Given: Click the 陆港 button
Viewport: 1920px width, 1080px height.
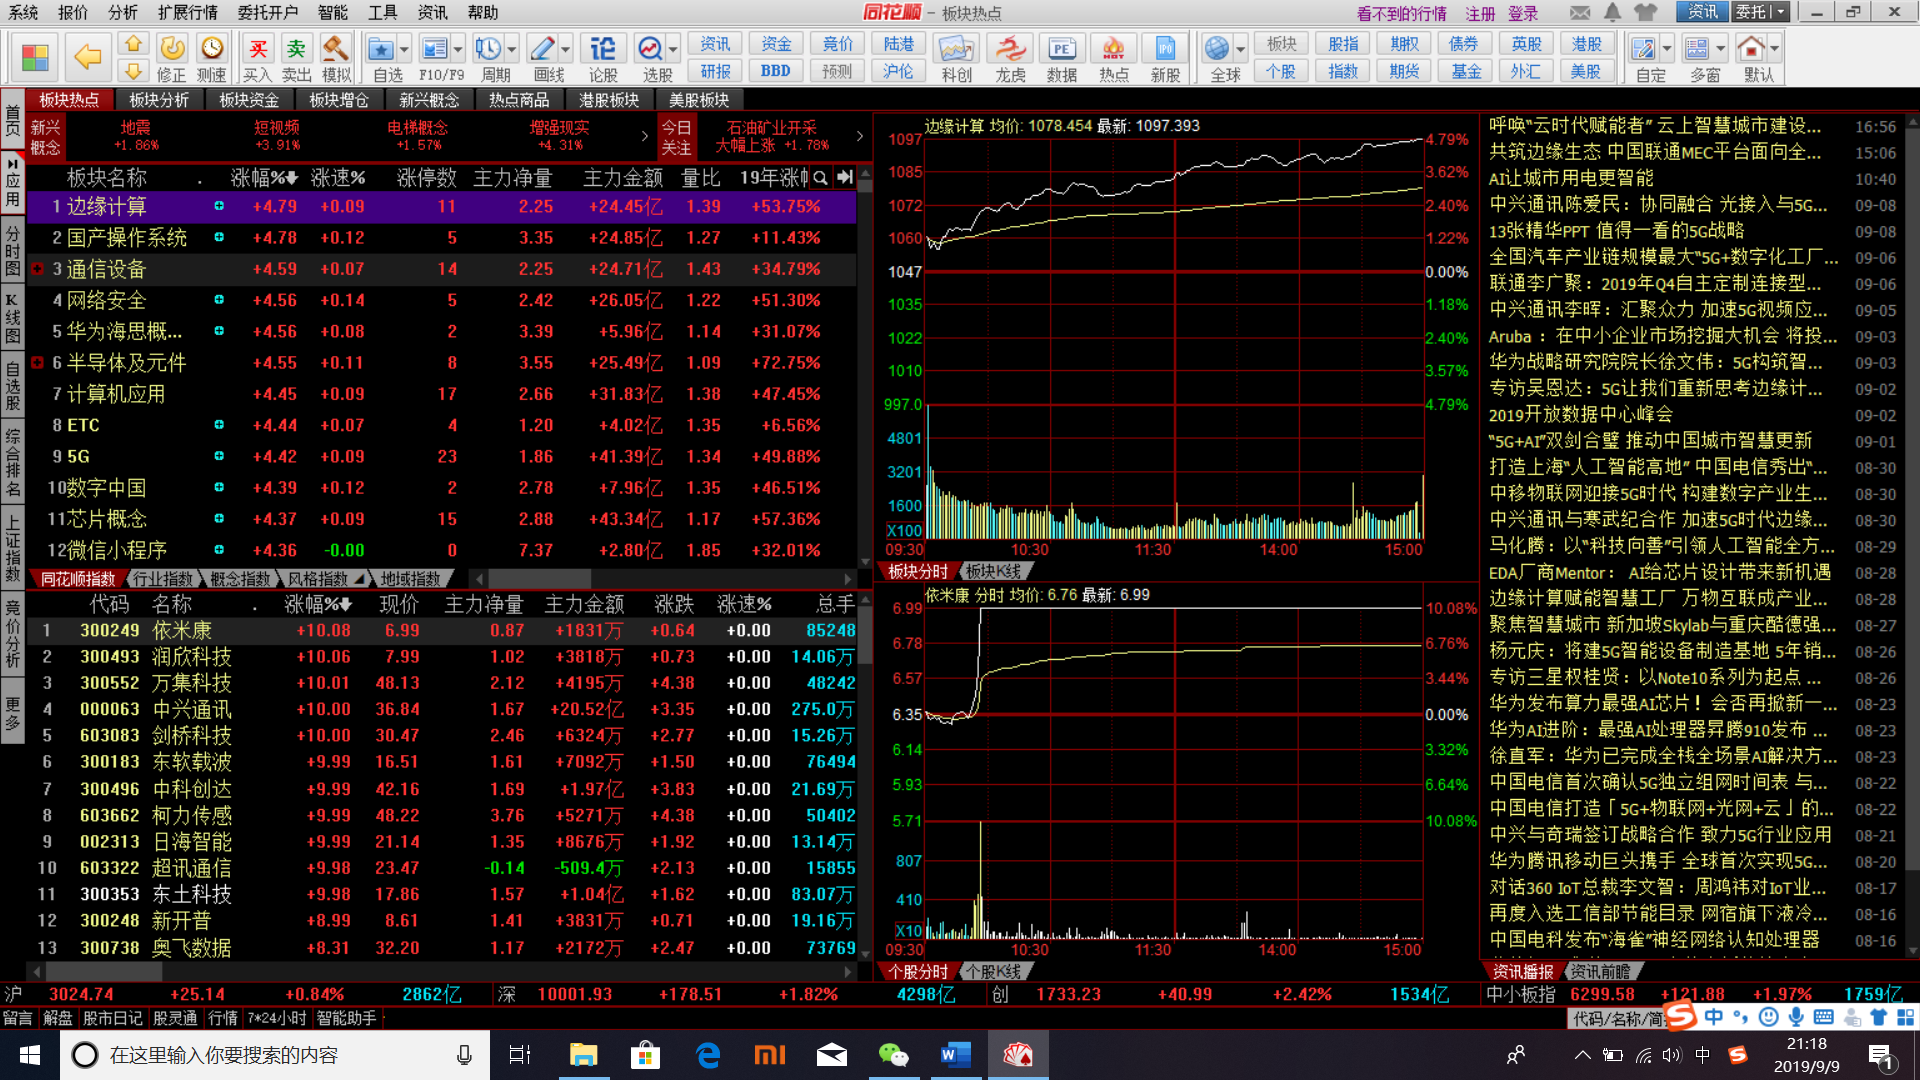Looking at the screenshot, I should (x=898, y=44).
